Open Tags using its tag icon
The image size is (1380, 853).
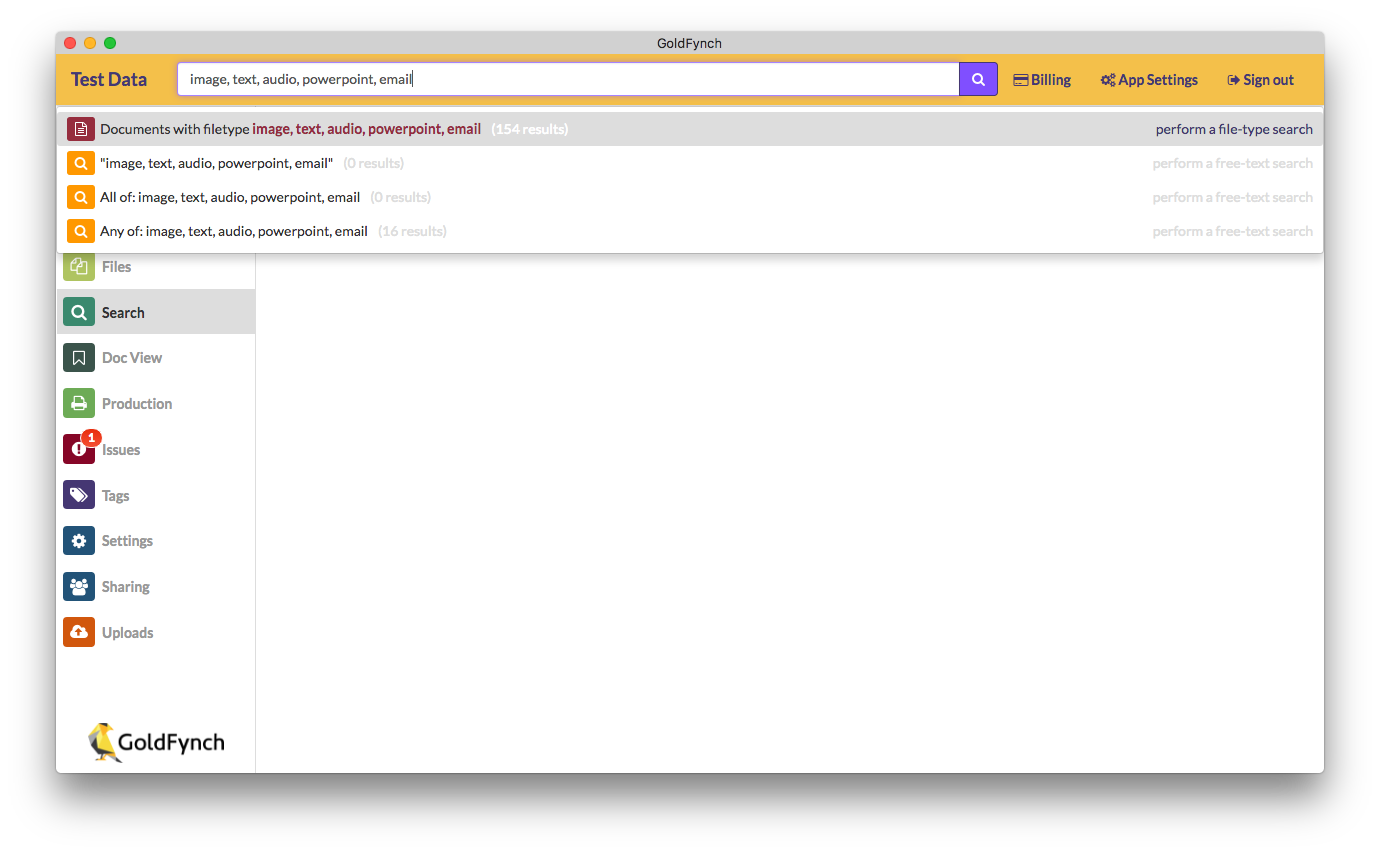click(78, 494)
